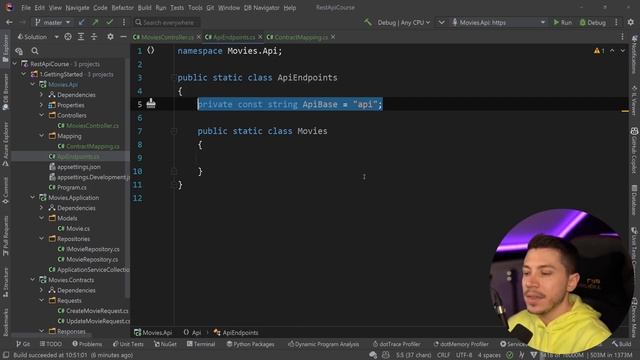Click the Solution panel search magnifier
This screenshot has height=360, width=640.
point(35,51)
